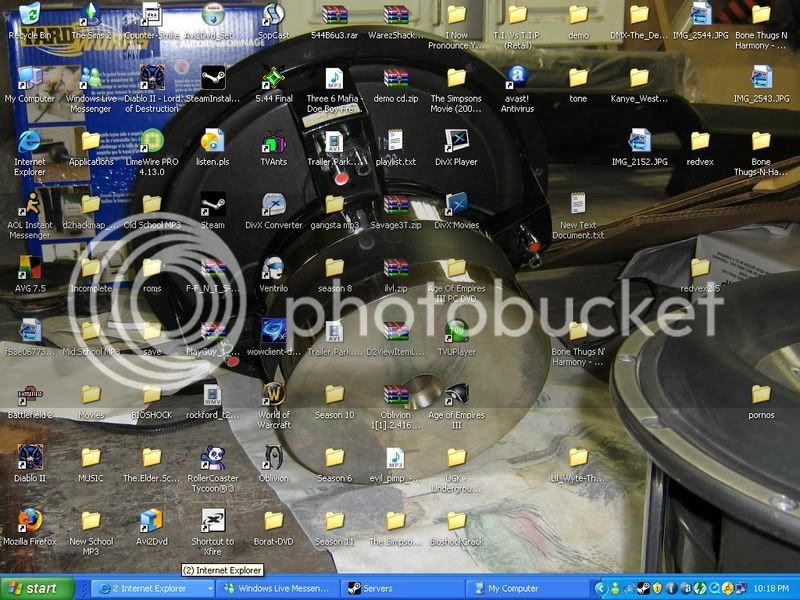Viewport: 800px width, 600px height.
Task: Select the MUSIC folder
Action: pos(91,457)
